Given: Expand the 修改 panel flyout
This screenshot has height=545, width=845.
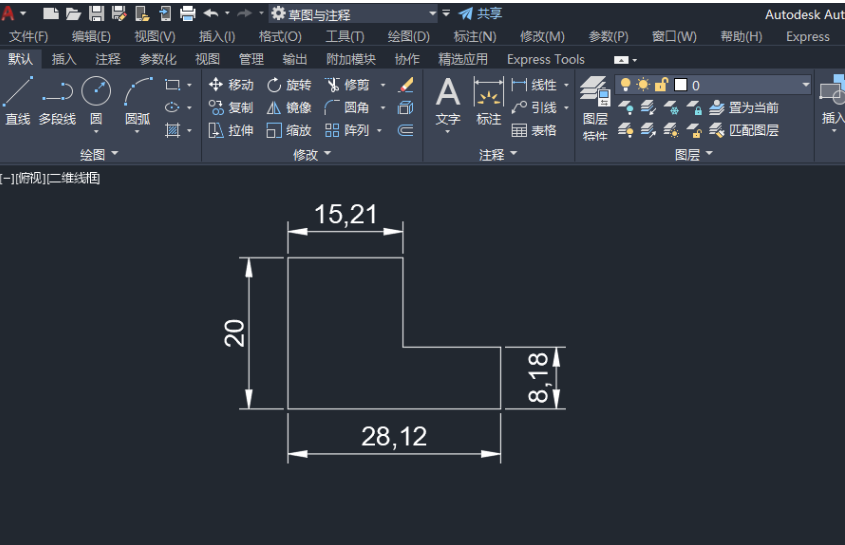Looking at the screenshot, I should click(312, 155).
